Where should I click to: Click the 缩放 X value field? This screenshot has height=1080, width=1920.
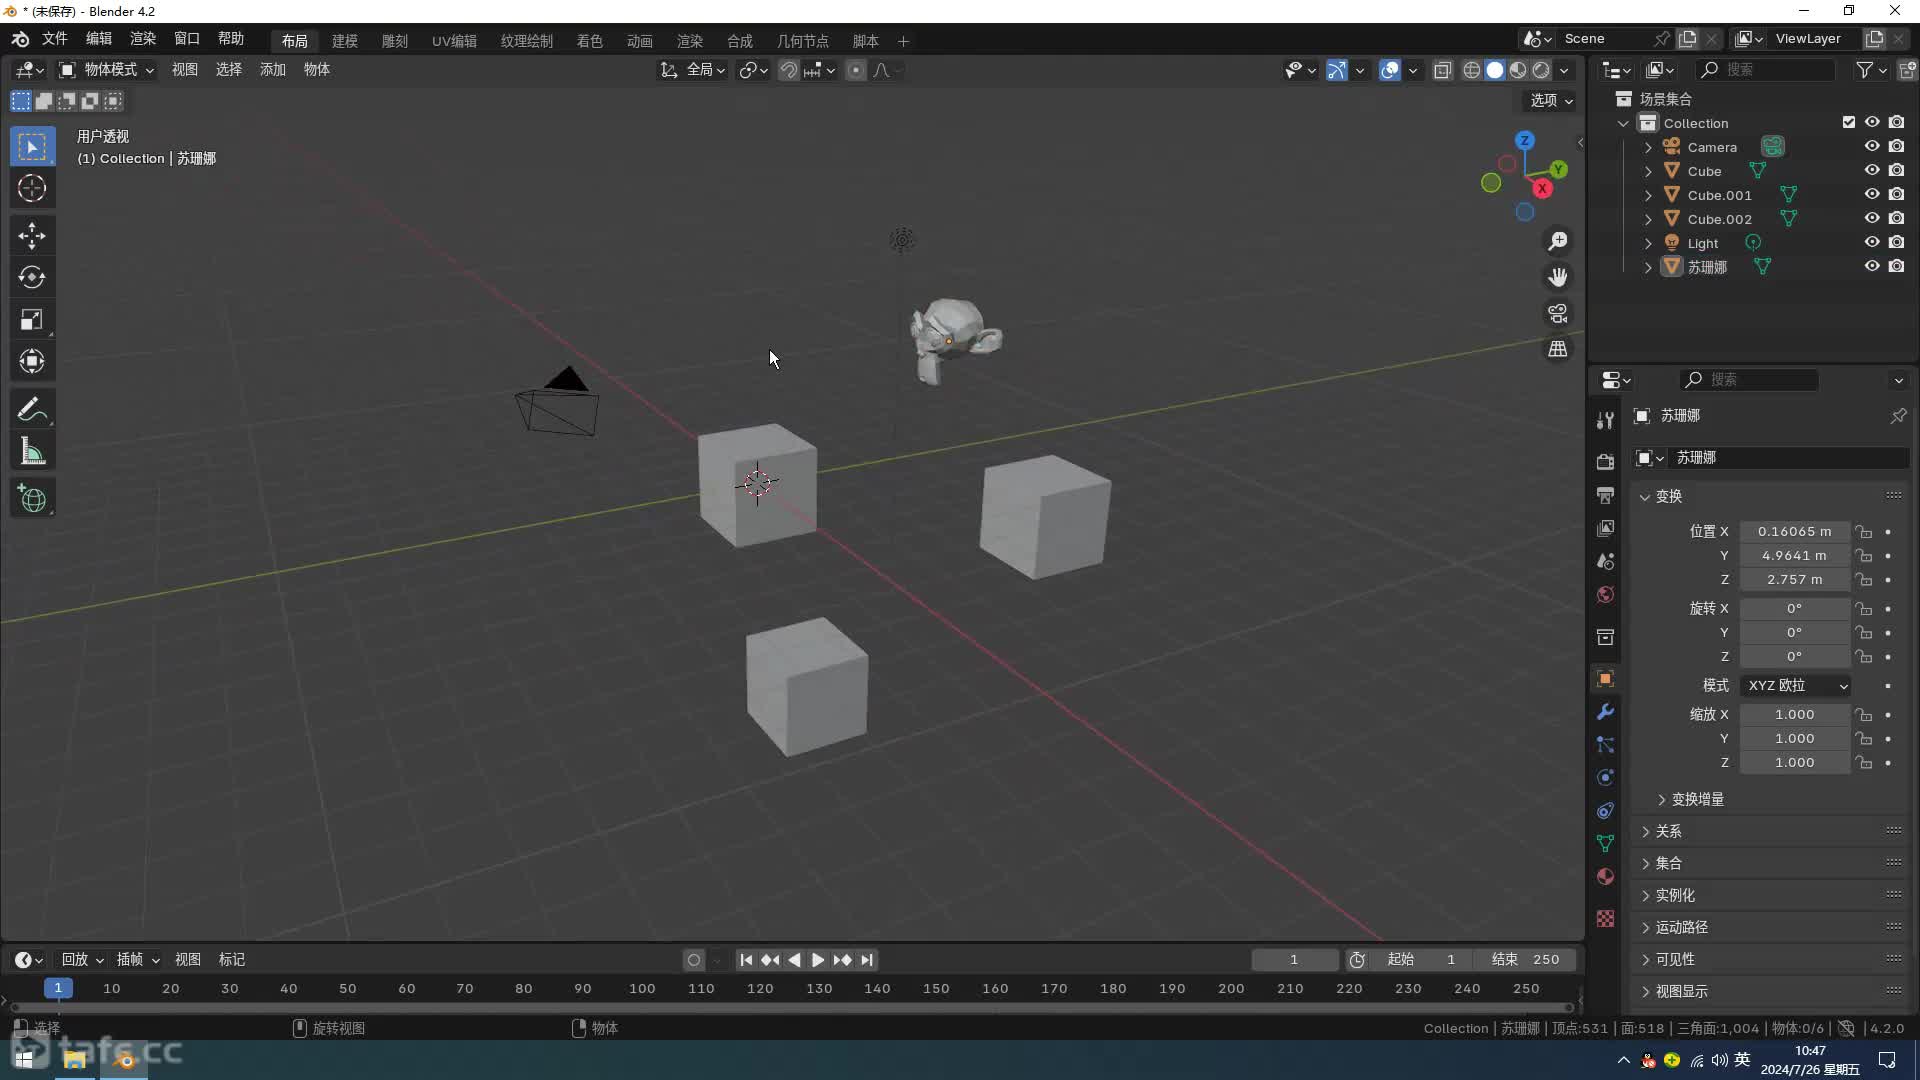pyautogui.click(x=1794, y=715)
